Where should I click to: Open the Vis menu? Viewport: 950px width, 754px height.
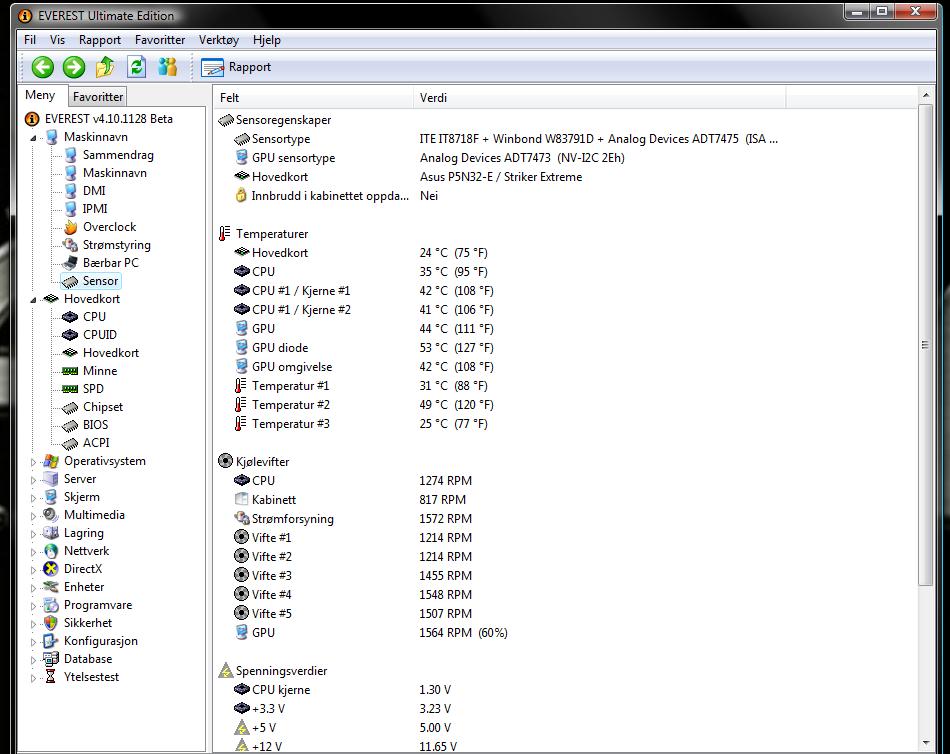(57, 40)
